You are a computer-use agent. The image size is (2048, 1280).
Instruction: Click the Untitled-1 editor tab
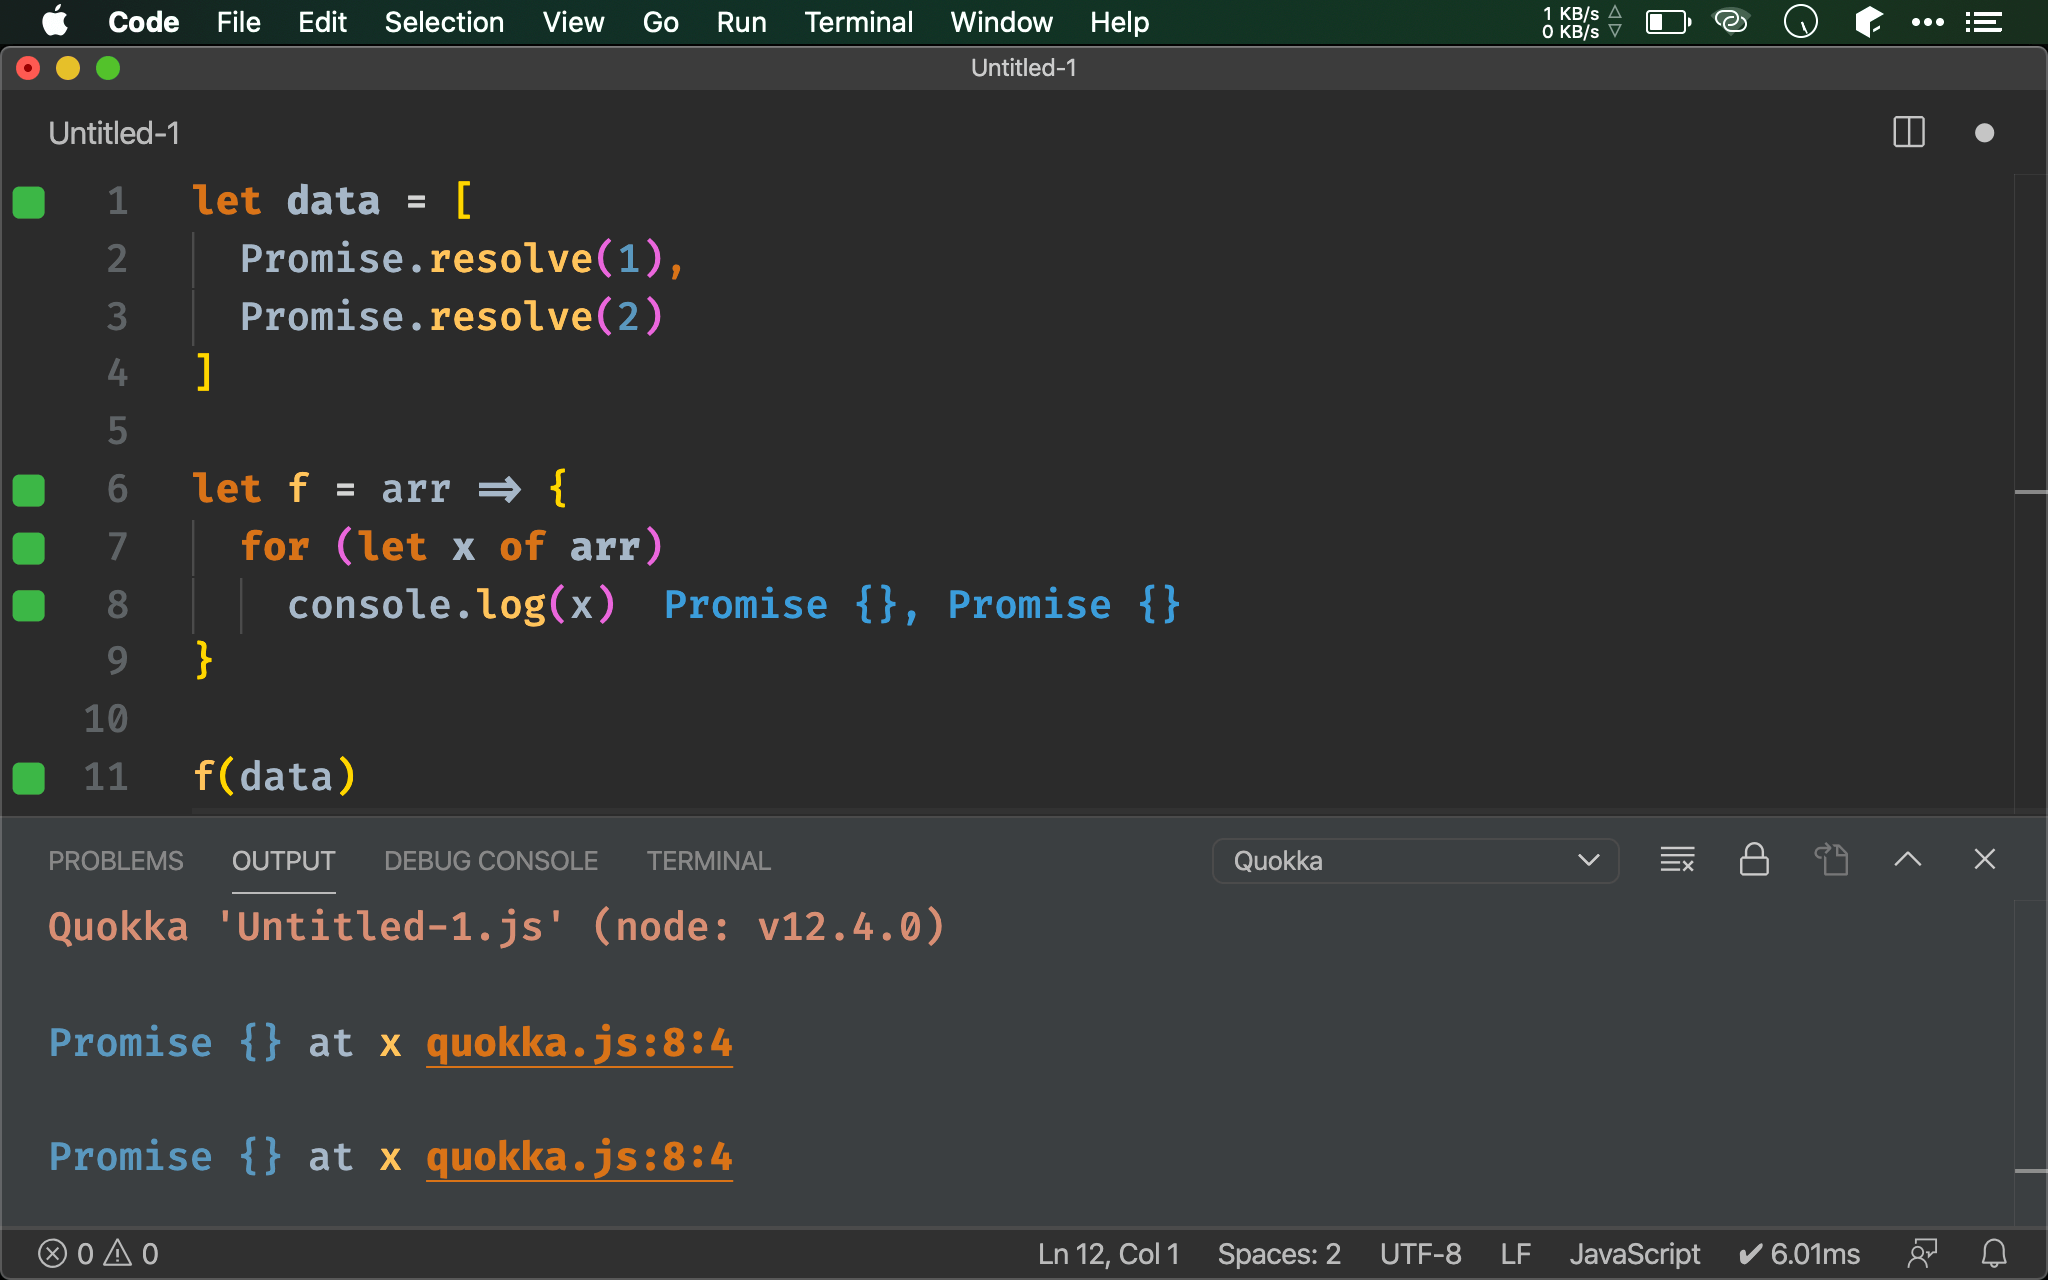pyautogui.click(x=114, y=133)
